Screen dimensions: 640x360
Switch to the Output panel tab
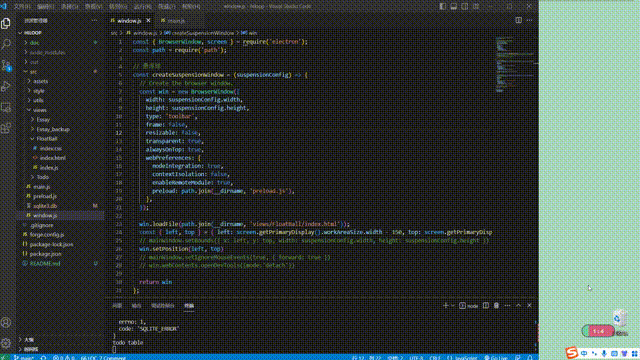click(x=136, y=306)
